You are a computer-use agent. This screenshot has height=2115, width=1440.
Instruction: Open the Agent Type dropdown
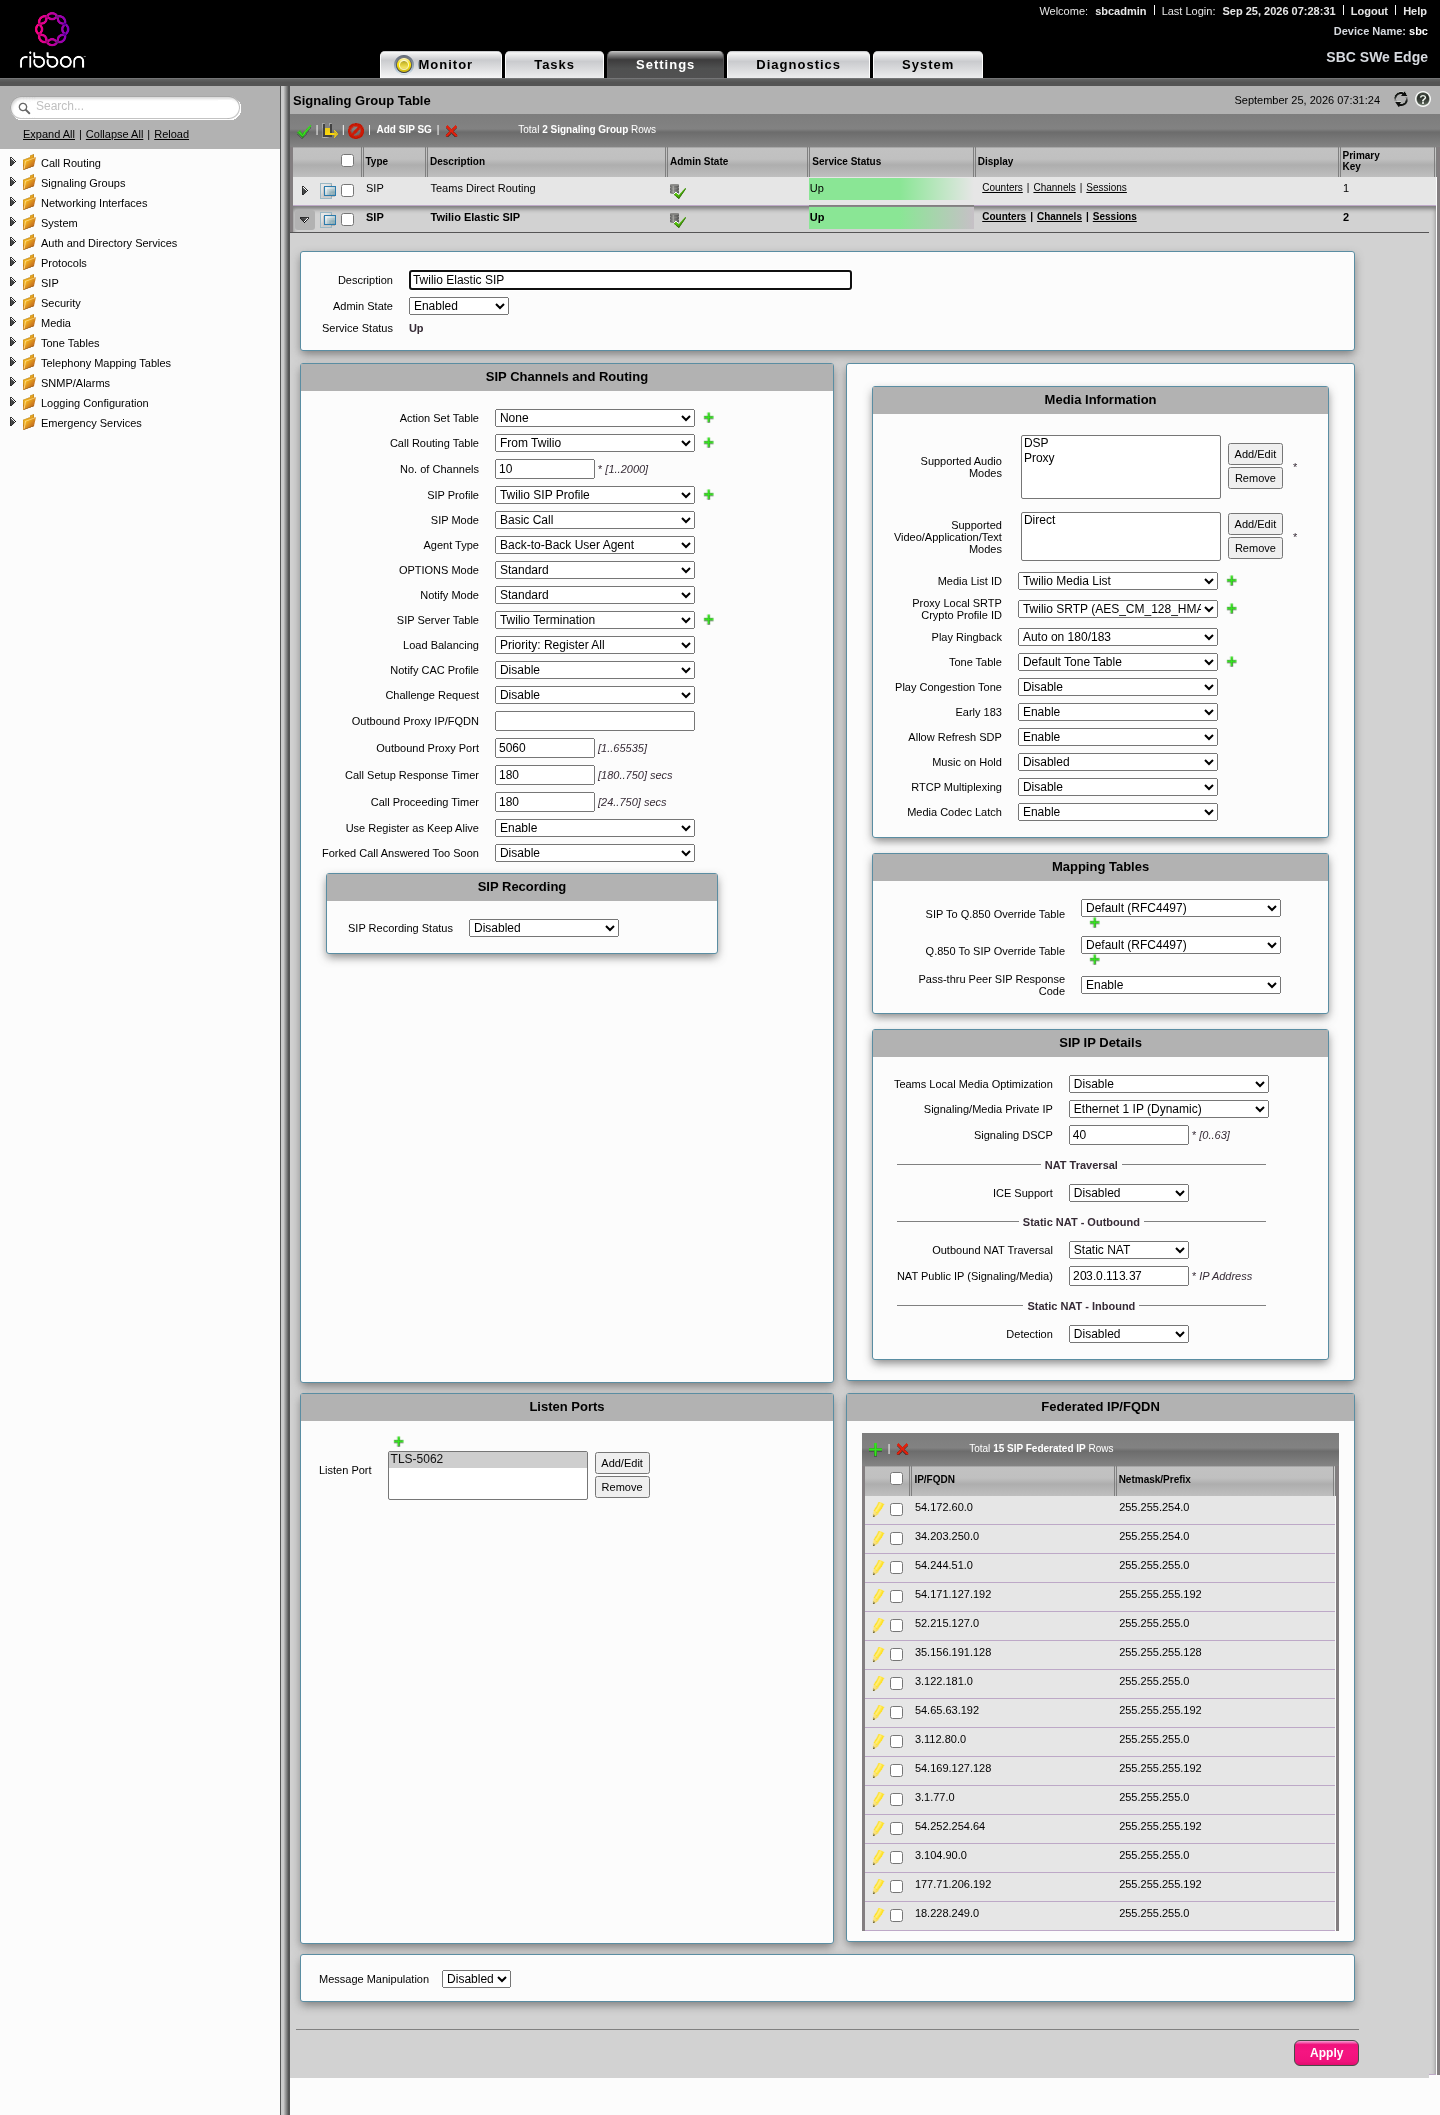(595, 545)
